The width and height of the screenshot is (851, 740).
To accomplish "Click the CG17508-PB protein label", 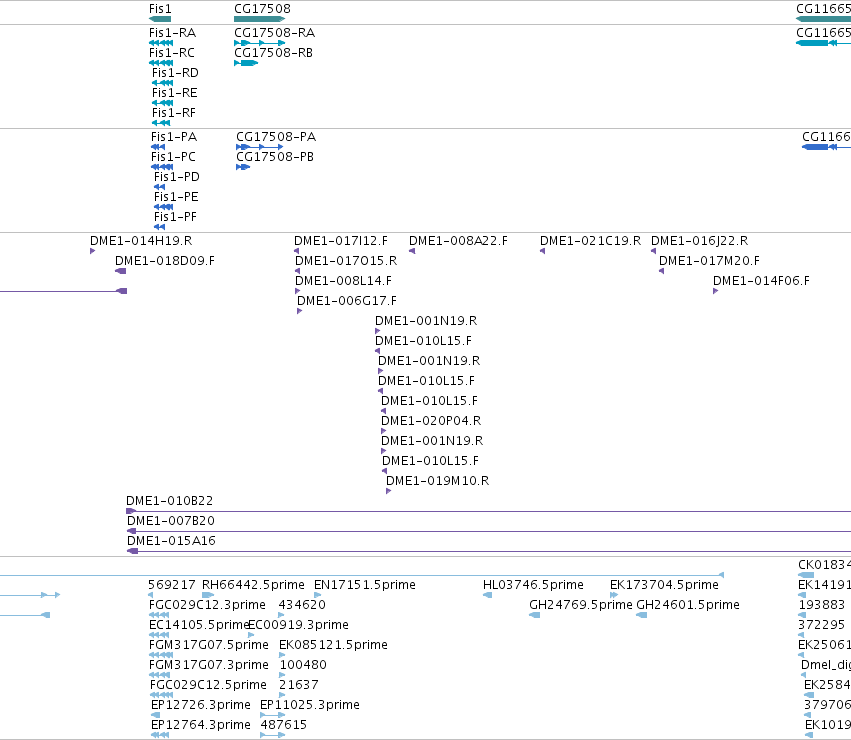I will point(275,157).
